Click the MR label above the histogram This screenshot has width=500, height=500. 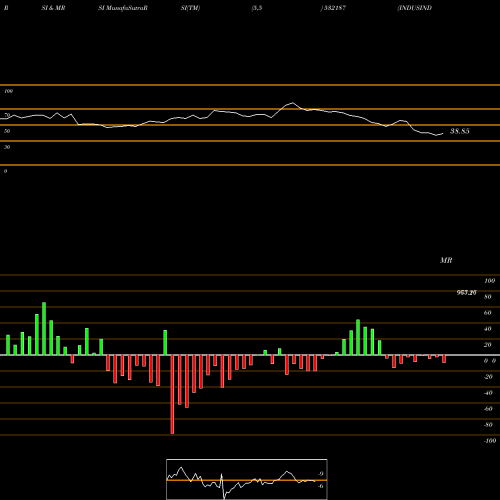(x=446, y=260)
